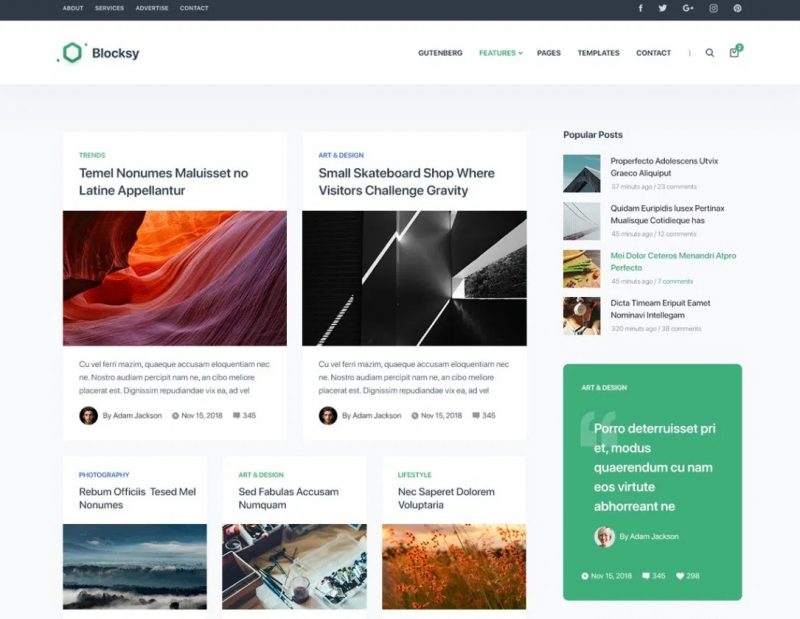Click the Blocksy hexagon logo
The image size is (800, 619).
(72, 53)
